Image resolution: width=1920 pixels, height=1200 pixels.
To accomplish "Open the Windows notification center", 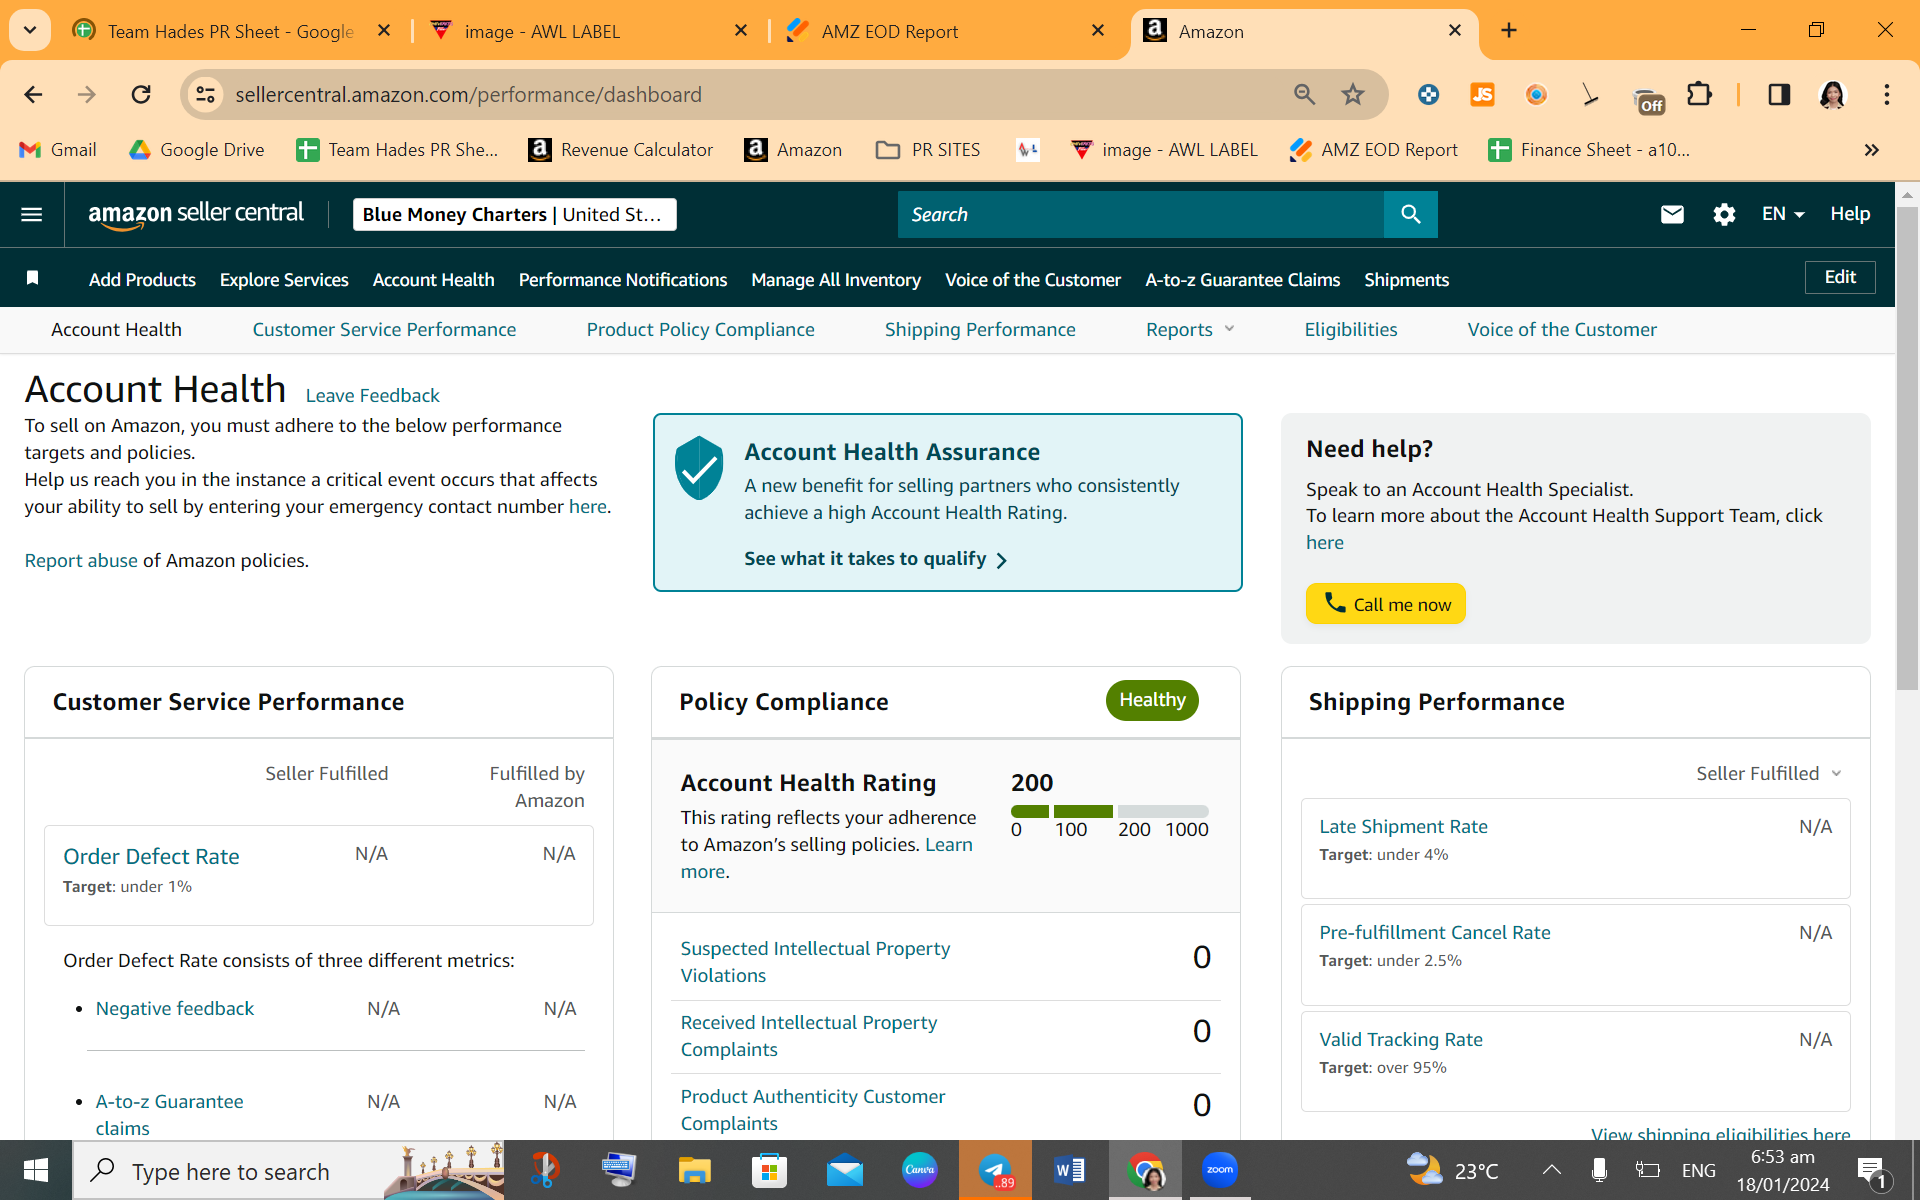I will (1870, 1170).
